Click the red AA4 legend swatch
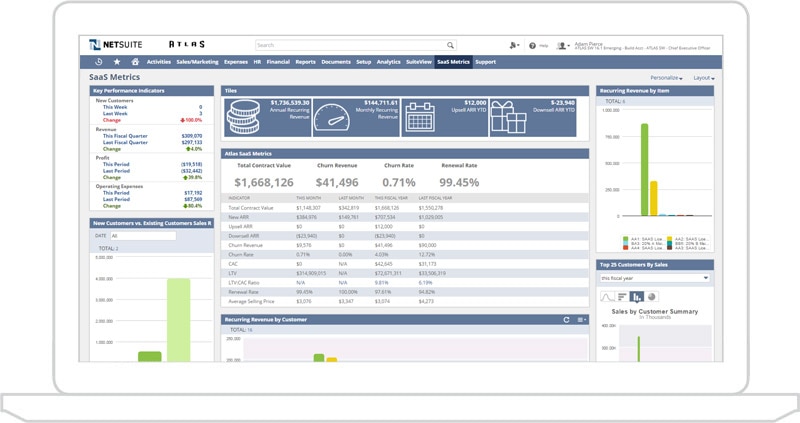The height and width of the screenshot is (423, 800). (x=626, y=248)
